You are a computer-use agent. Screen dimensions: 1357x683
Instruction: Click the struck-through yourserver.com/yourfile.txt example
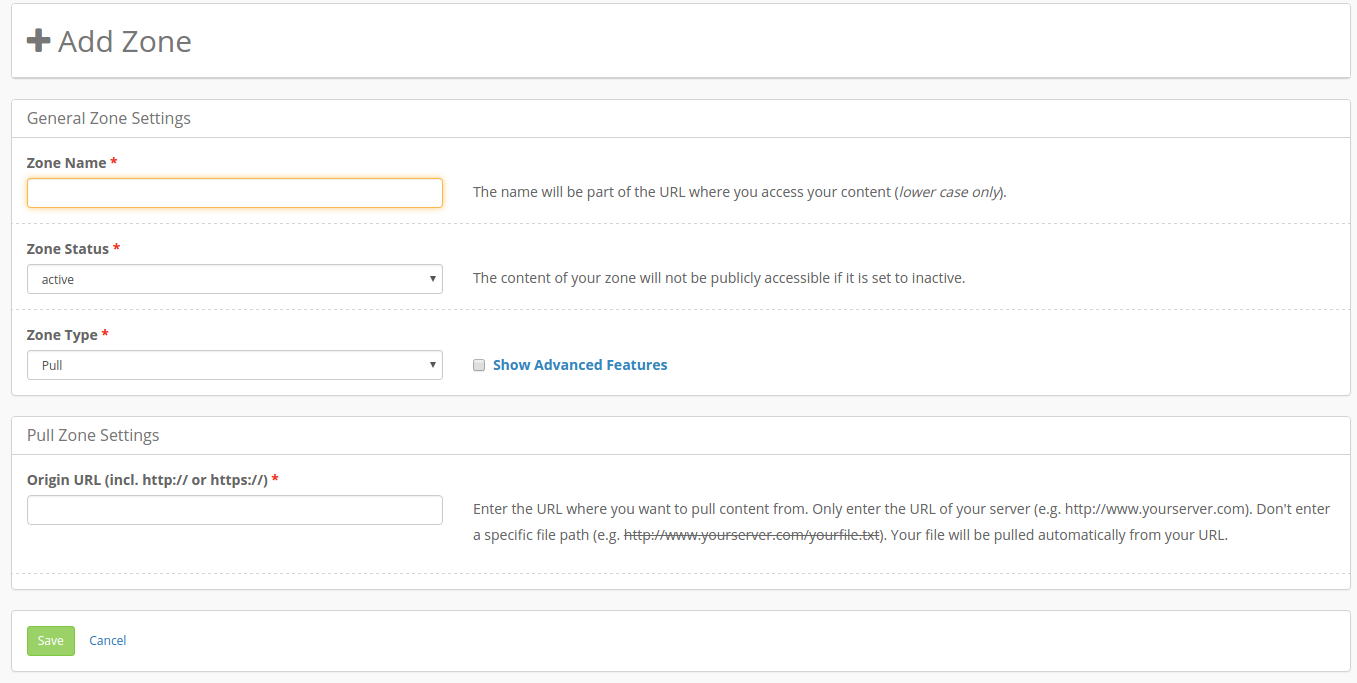751,535
